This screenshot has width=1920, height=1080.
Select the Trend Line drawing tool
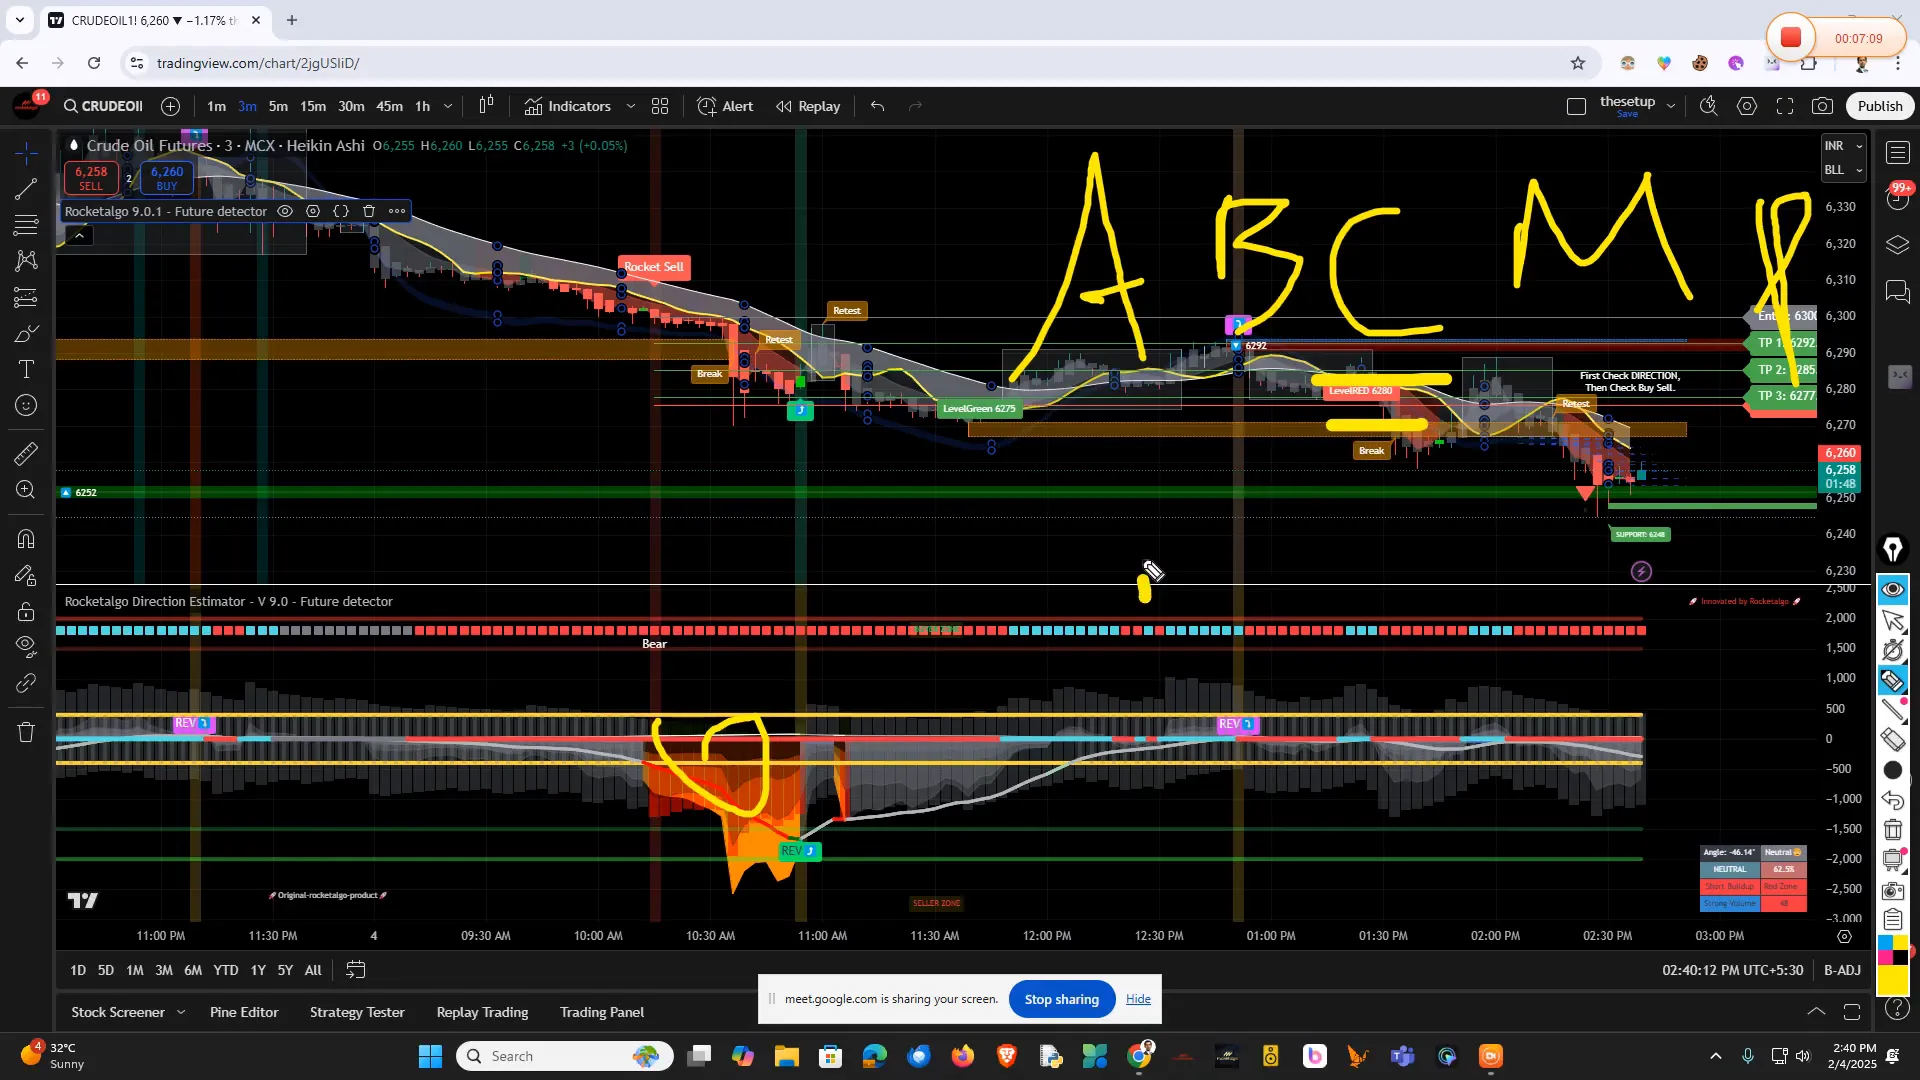[x=26, y=189]
